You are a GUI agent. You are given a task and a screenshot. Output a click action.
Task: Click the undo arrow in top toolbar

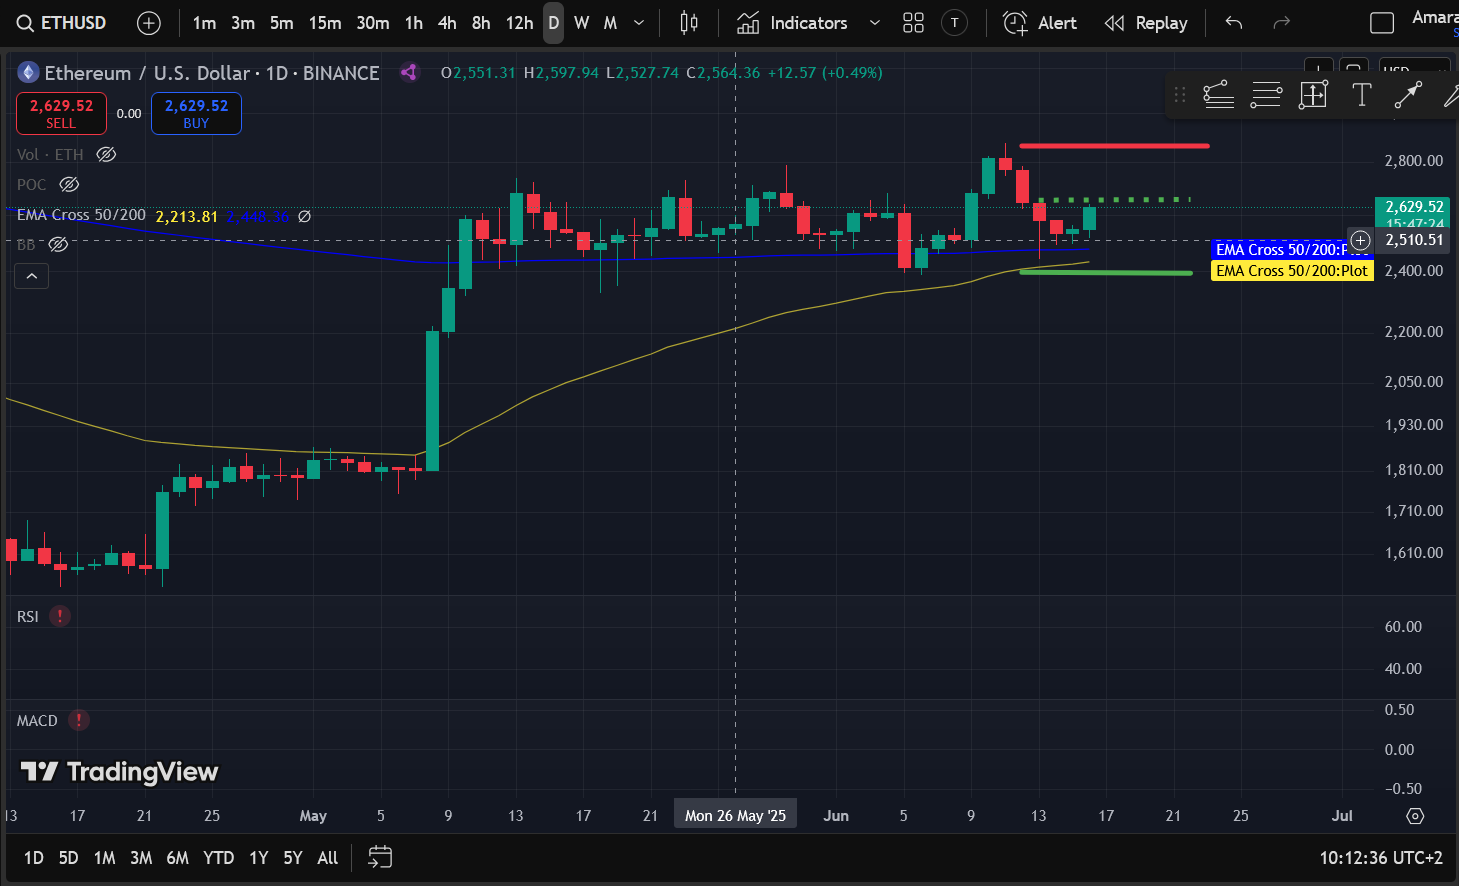(1234, 23)
